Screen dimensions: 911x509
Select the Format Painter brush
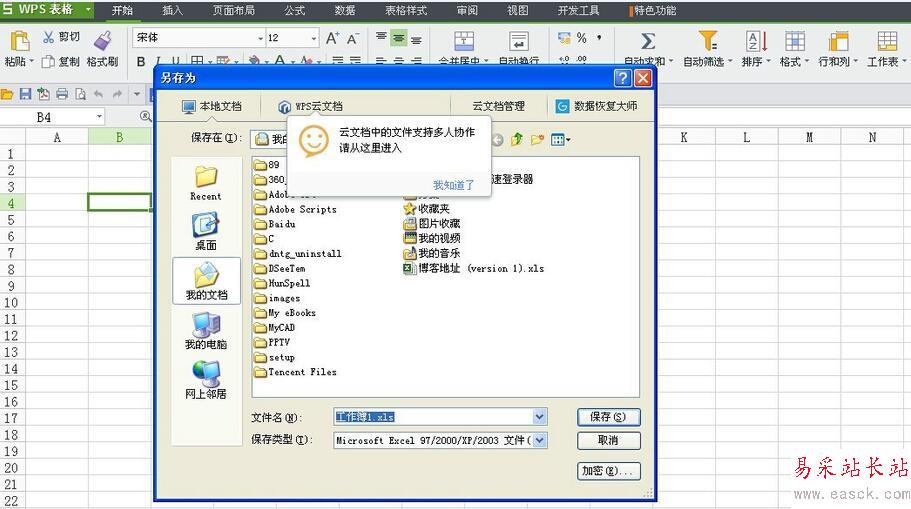[103, 40]
